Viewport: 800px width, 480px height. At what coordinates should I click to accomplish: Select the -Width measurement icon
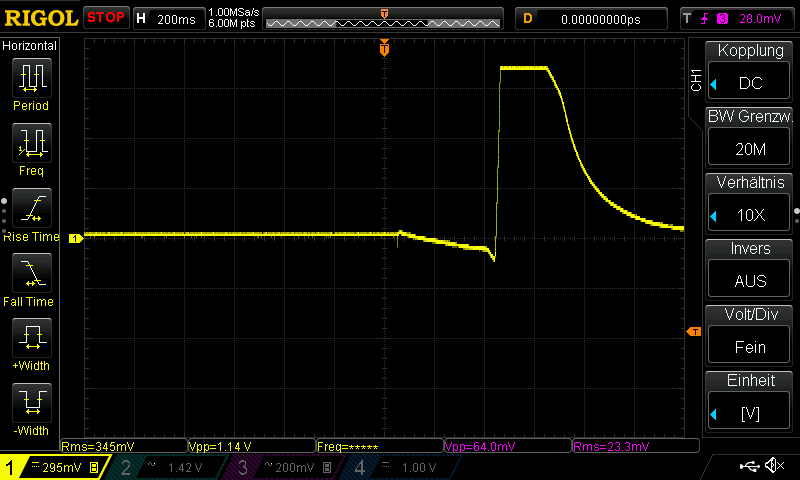point(32,402)
